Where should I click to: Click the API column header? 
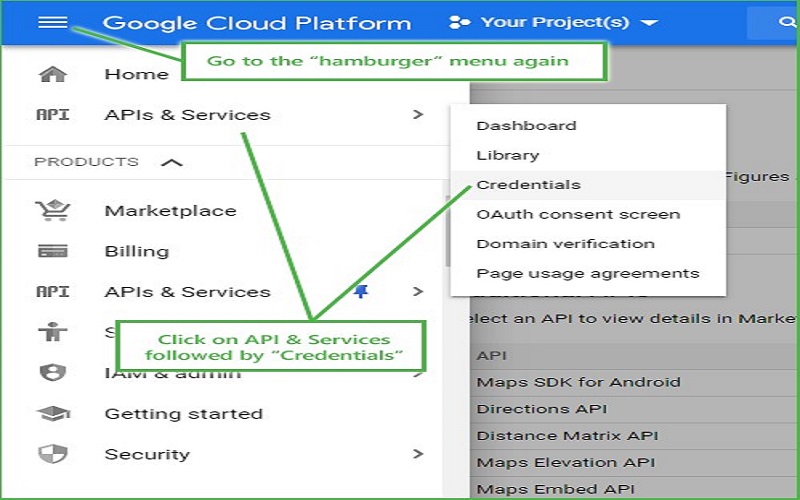(491, 355)
